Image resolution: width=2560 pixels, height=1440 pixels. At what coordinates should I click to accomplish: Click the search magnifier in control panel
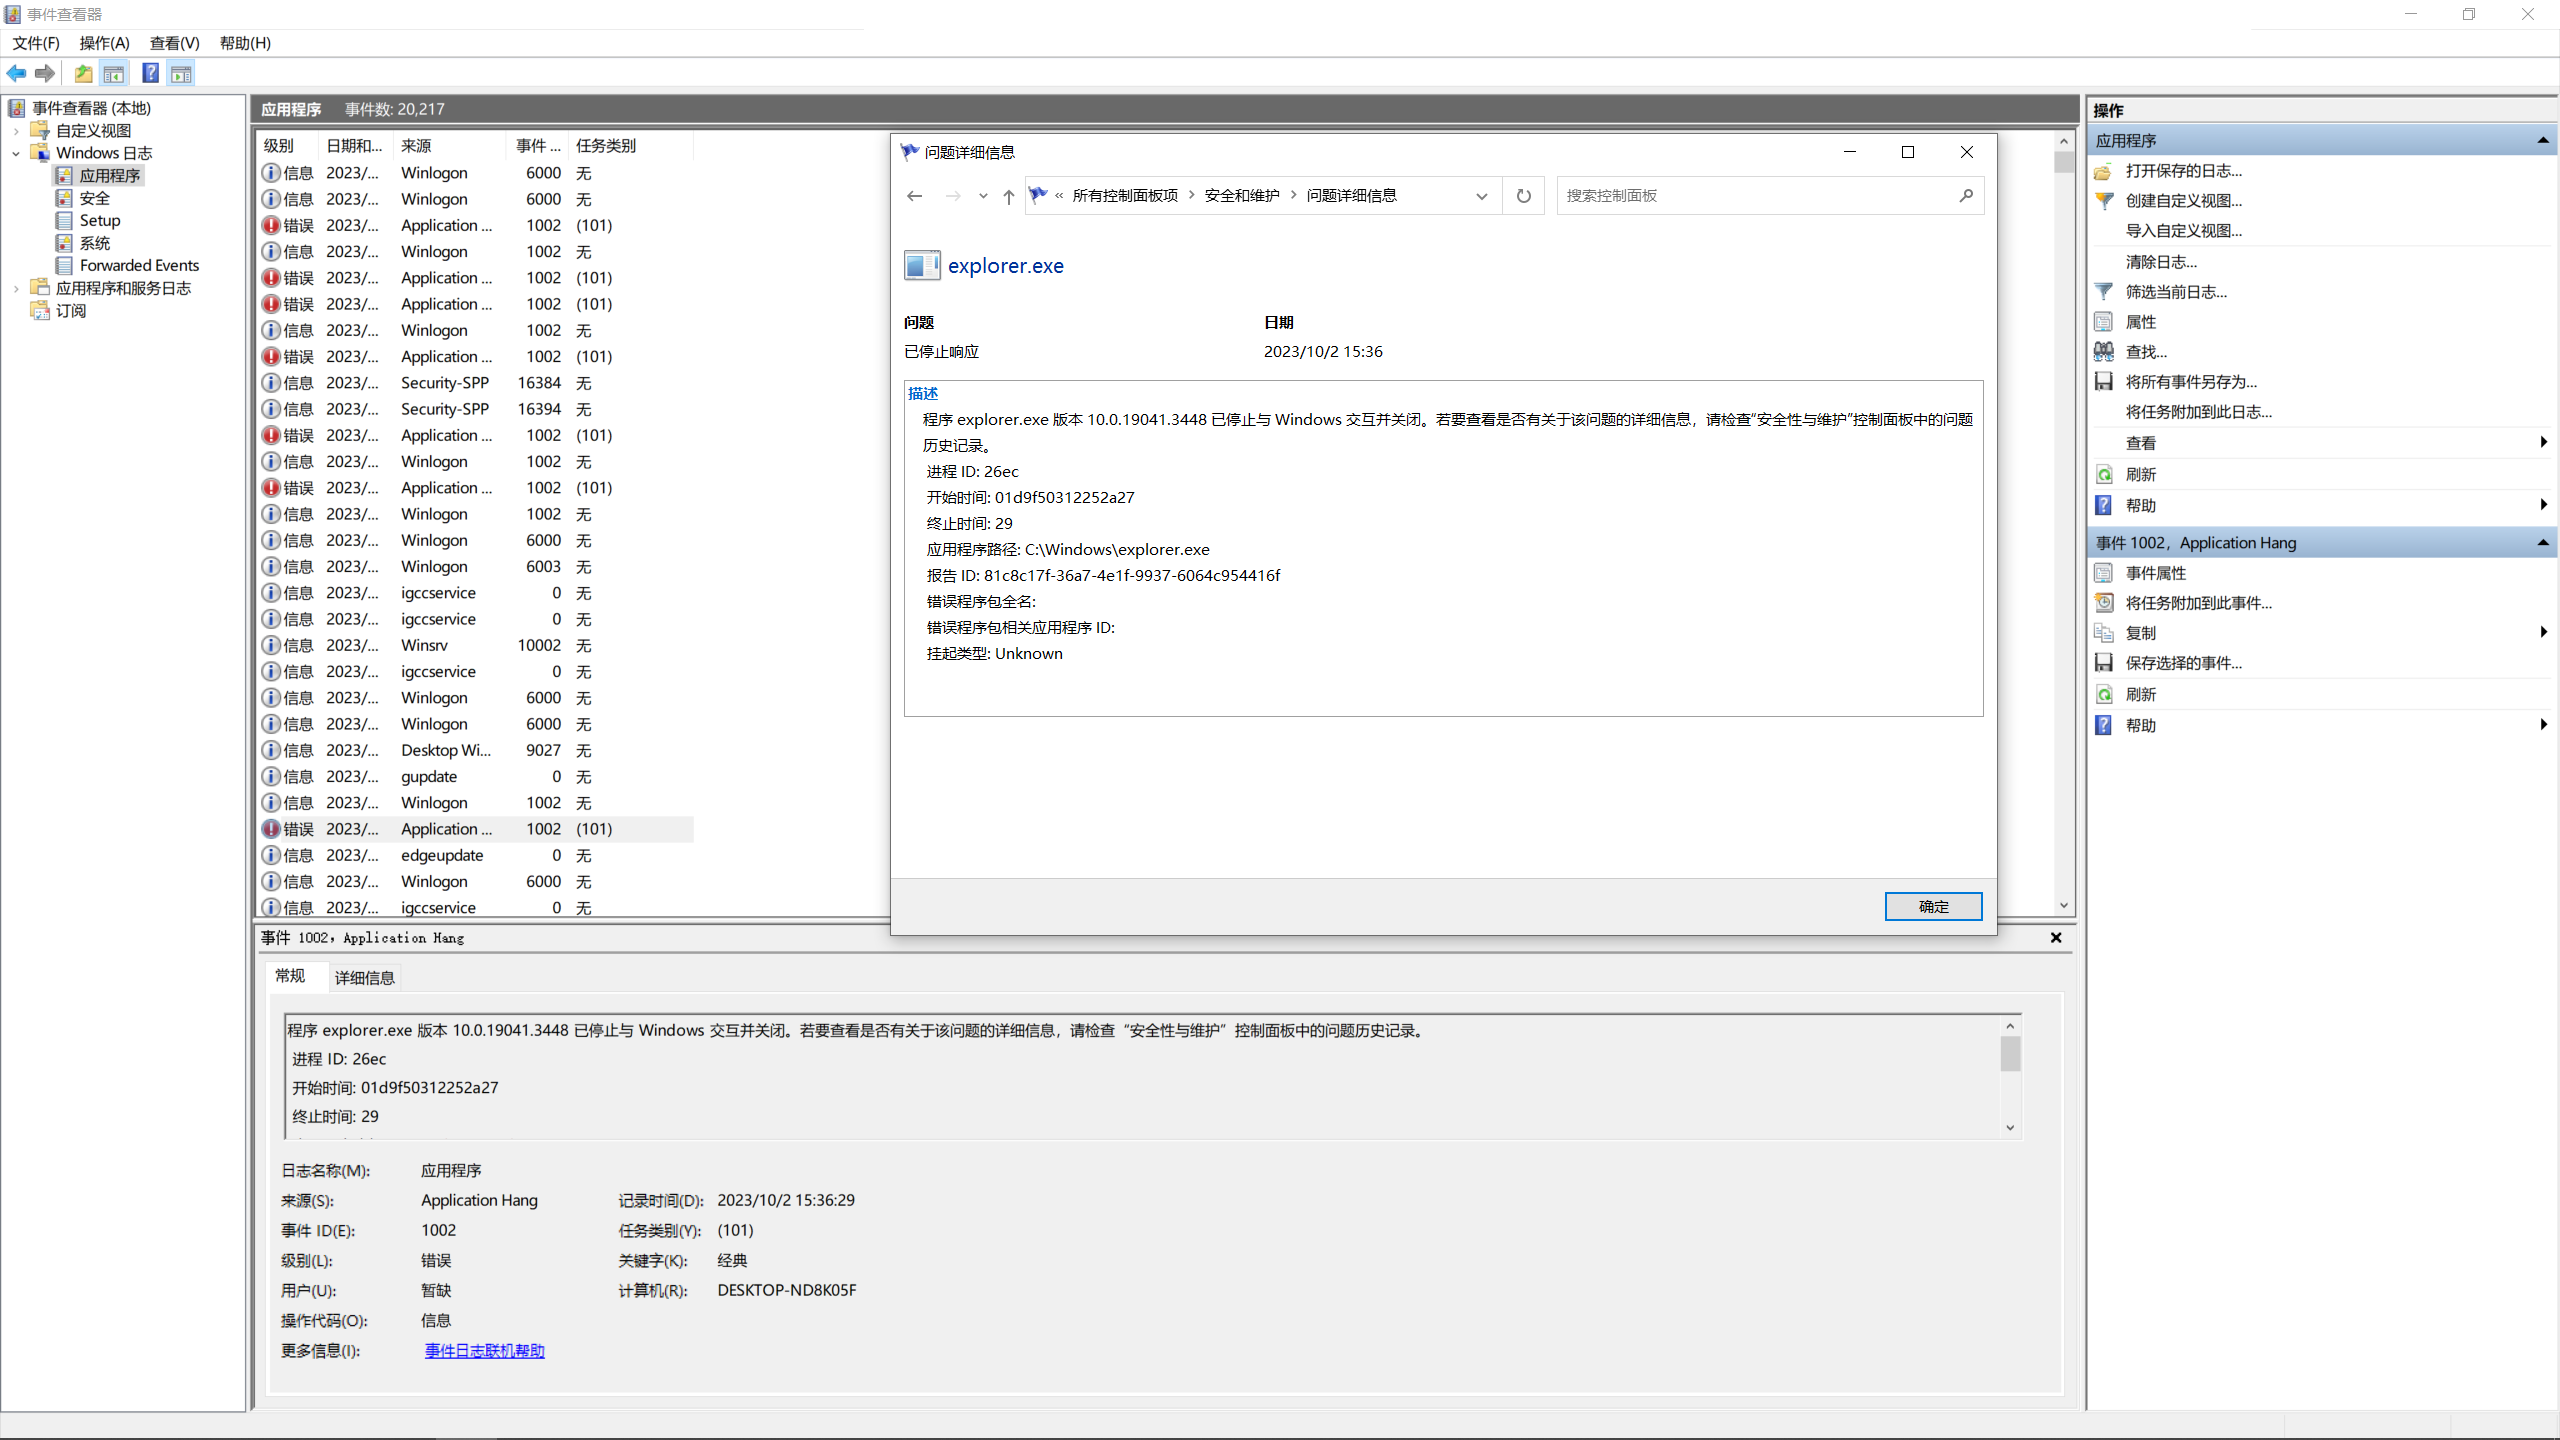click(x=1966, y=196)
